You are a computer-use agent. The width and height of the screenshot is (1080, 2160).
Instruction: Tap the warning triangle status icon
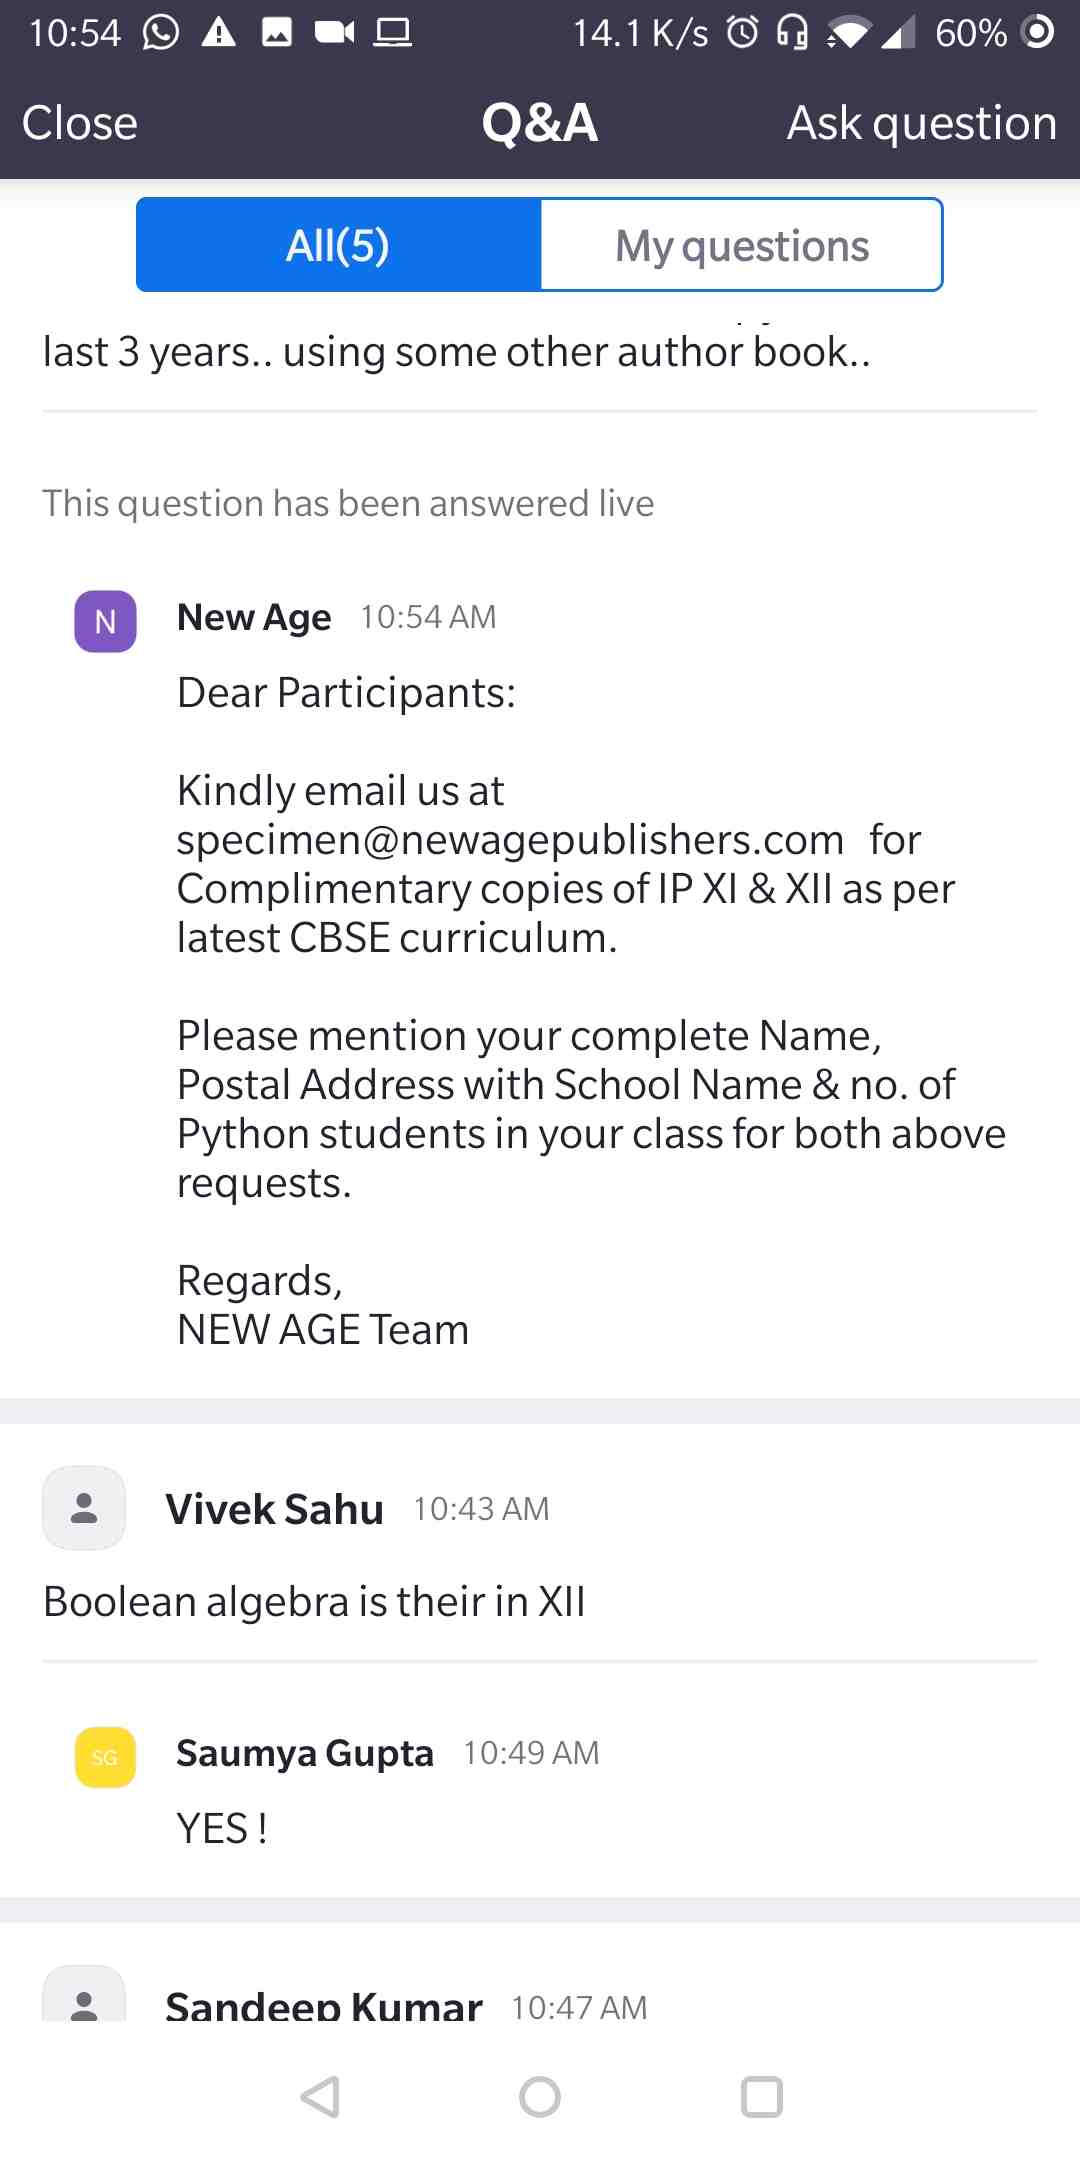(x=218, y=33)
